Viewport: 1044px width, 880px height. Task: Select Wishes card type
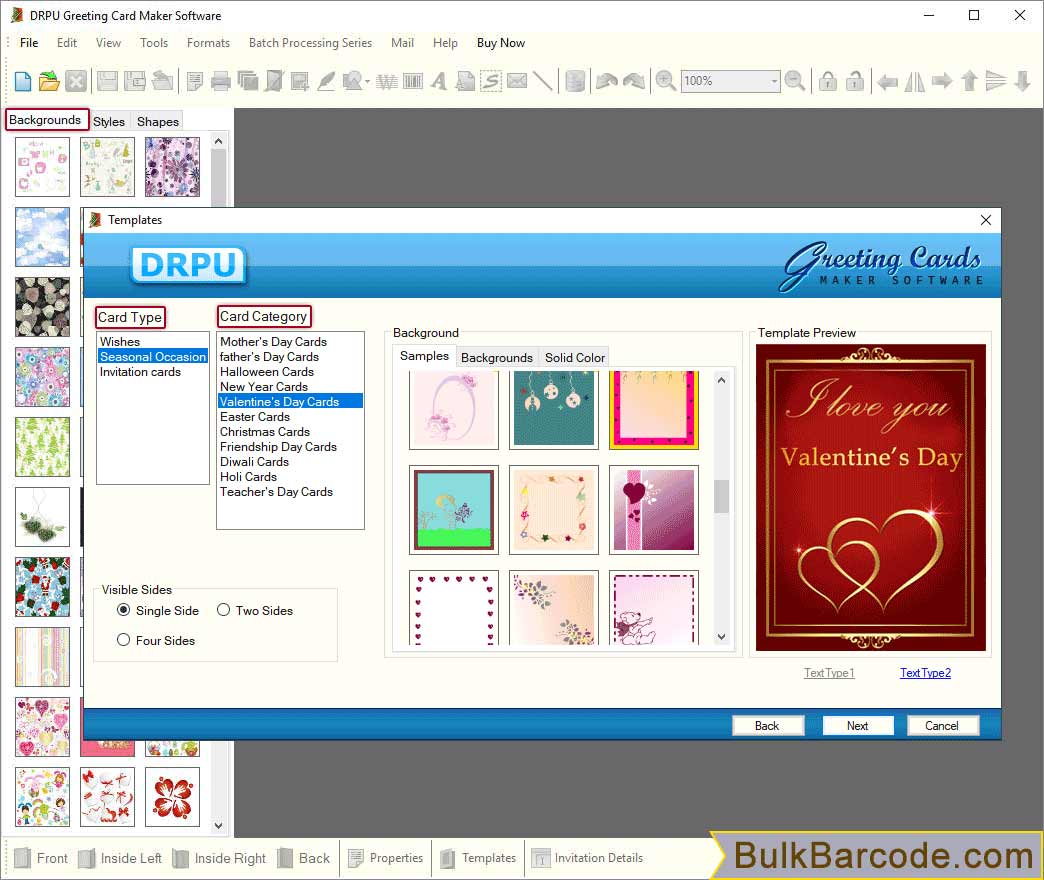click(x=120, y=341)
